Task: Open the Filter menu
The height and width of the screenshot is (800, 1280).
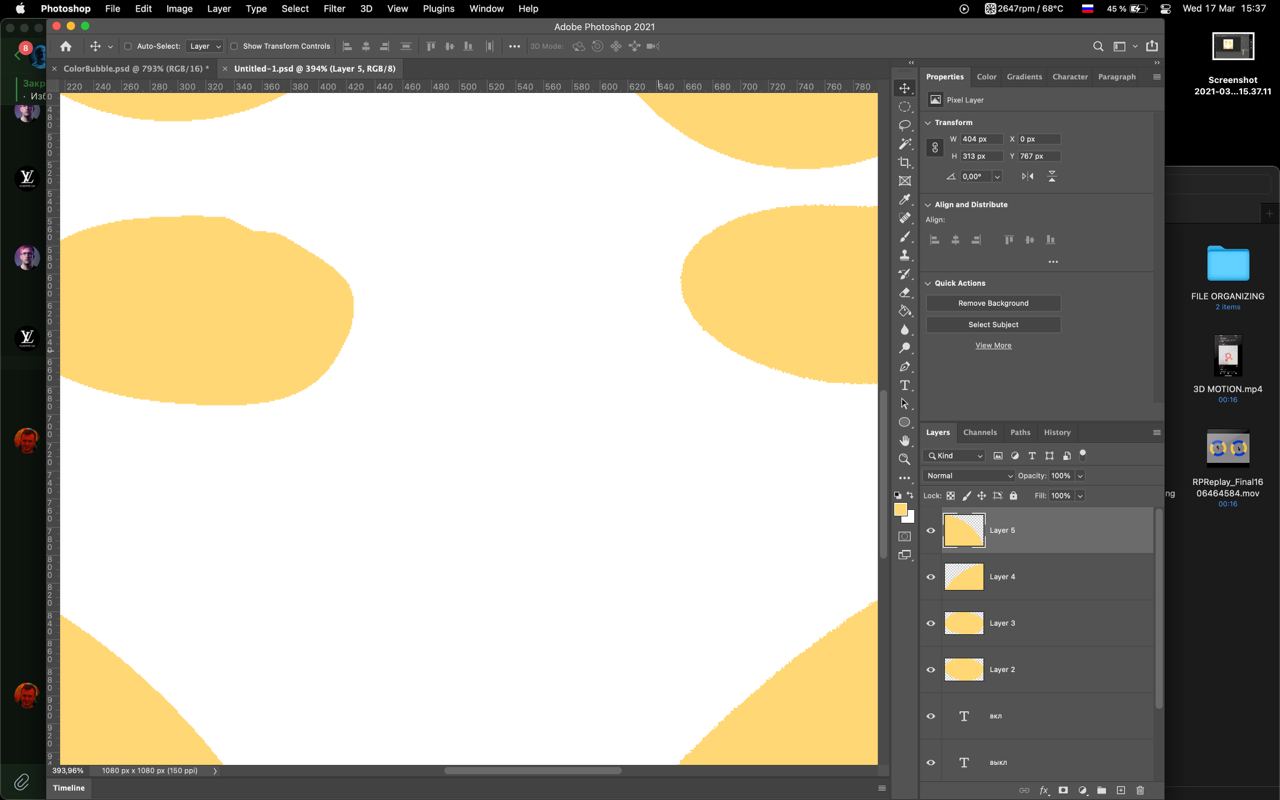Action: point(334,8)
